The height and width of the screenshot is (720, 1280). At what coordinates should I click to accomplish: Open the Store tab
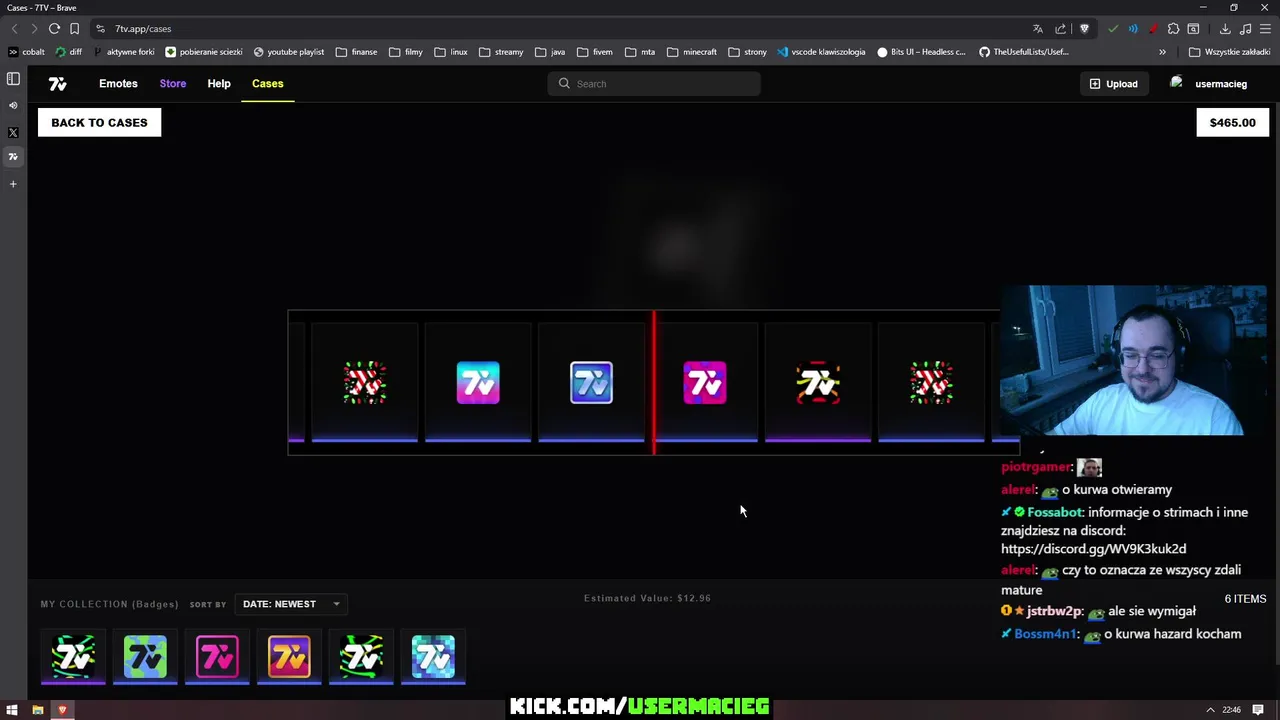pyautogui.click(x=173, y=84)
